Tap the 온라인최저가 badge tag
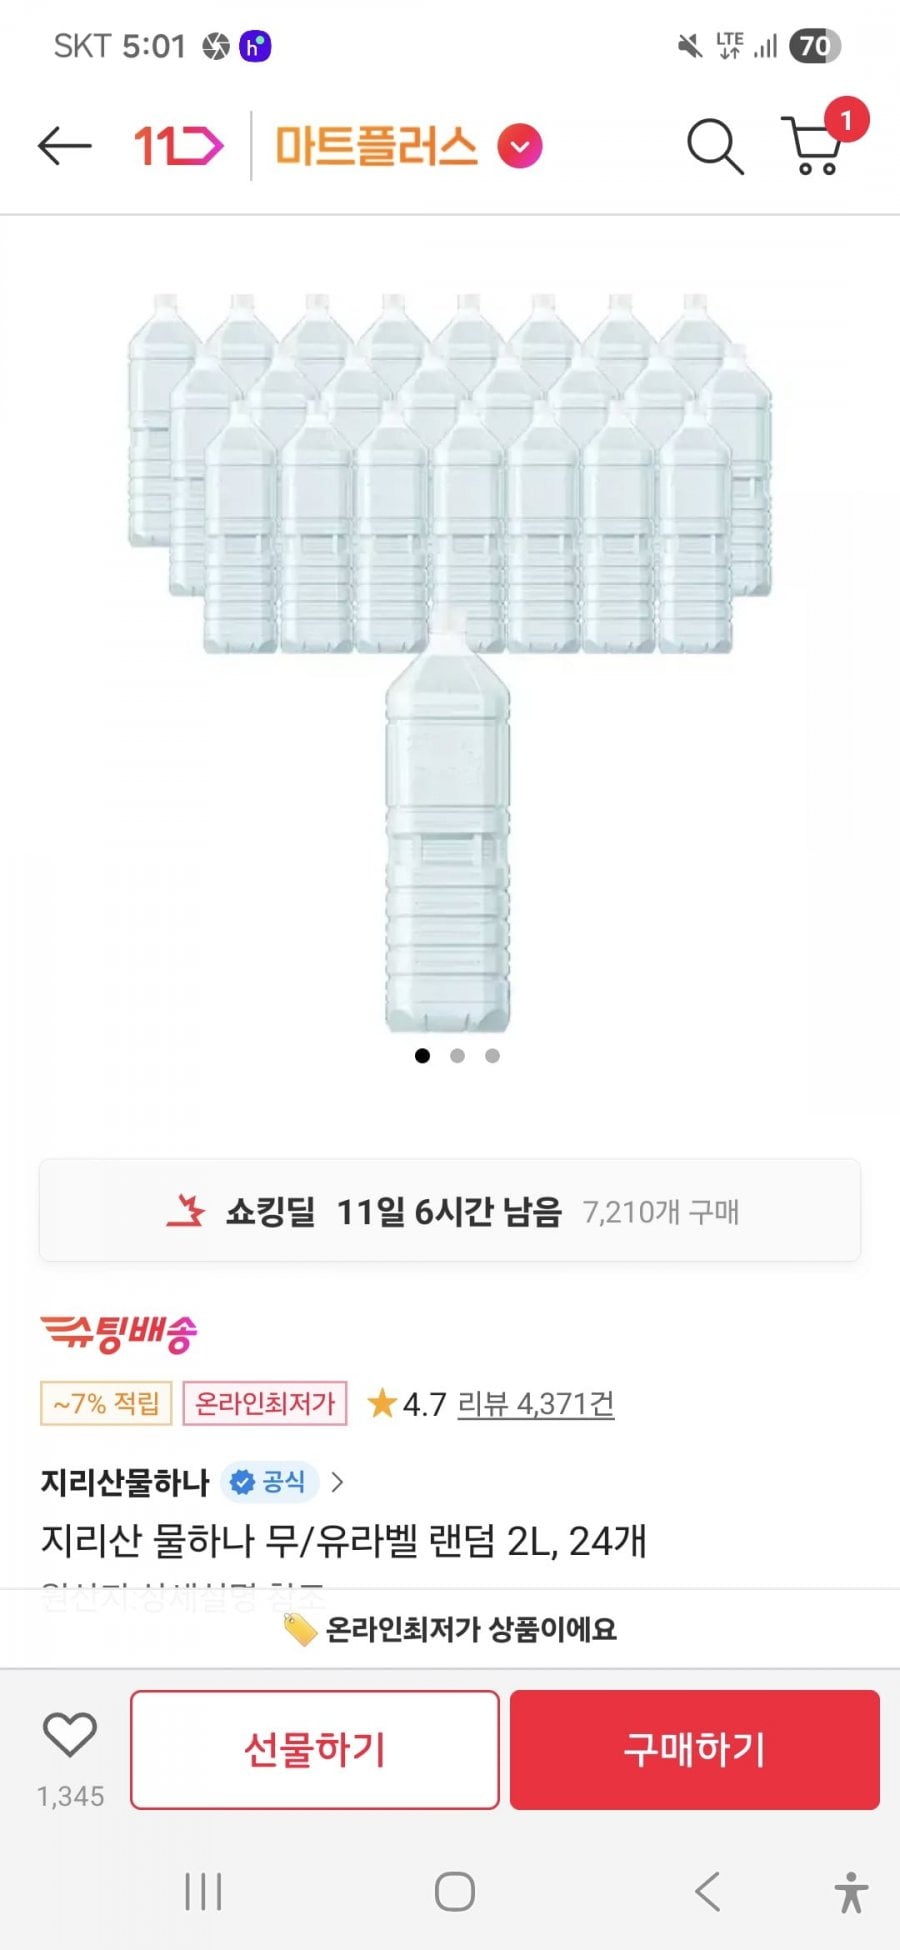900x1950 pixels. (265, 1404)
